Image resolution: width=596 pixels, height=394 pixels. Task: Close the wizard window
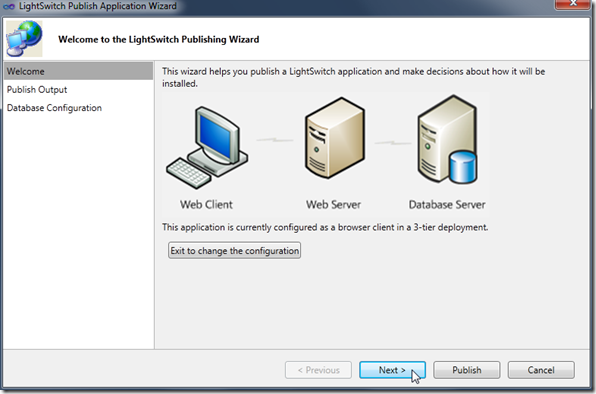point(572,4)
